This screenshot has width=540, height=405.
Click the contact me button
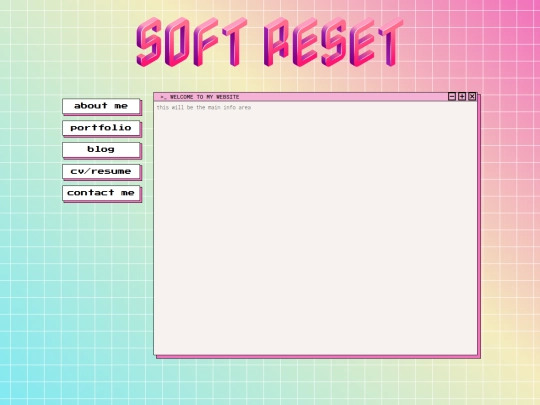(x=101, y=193)
